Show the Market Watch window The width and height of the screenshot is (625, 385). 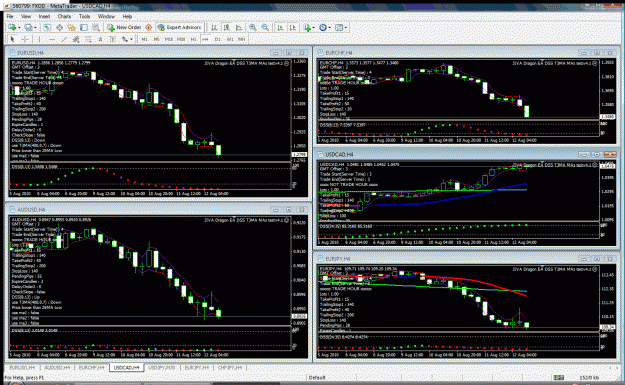pyautogui.click(x=47, y=28)
